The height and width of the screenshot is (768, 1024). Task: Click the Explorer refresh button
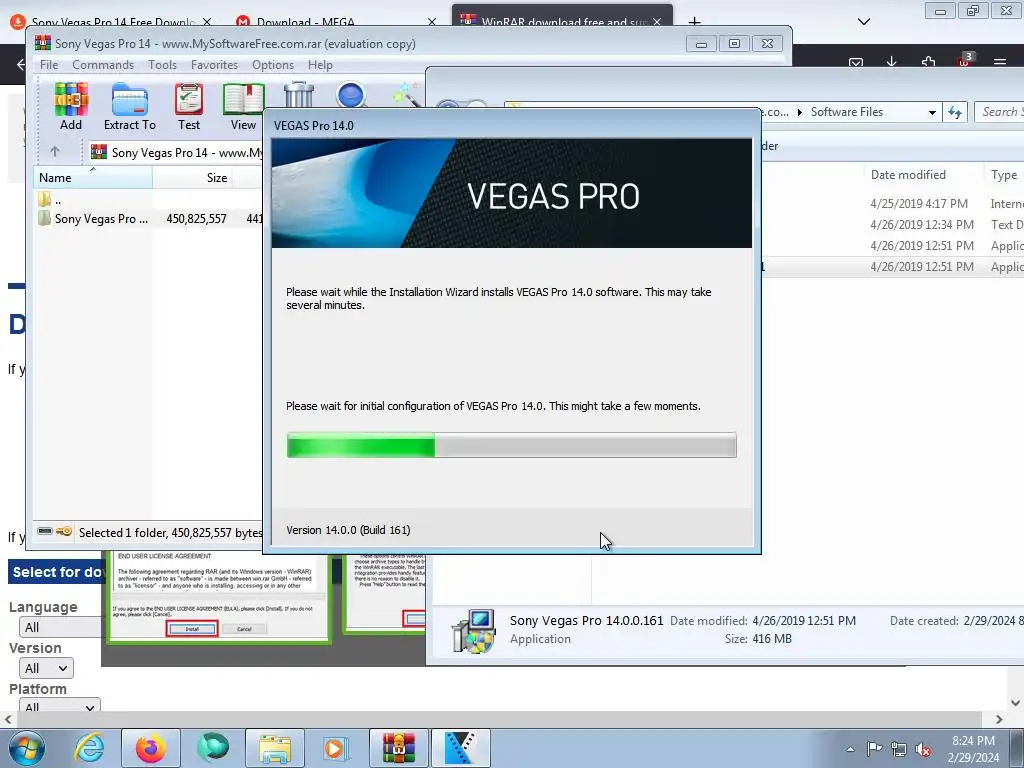coord(955,112)
